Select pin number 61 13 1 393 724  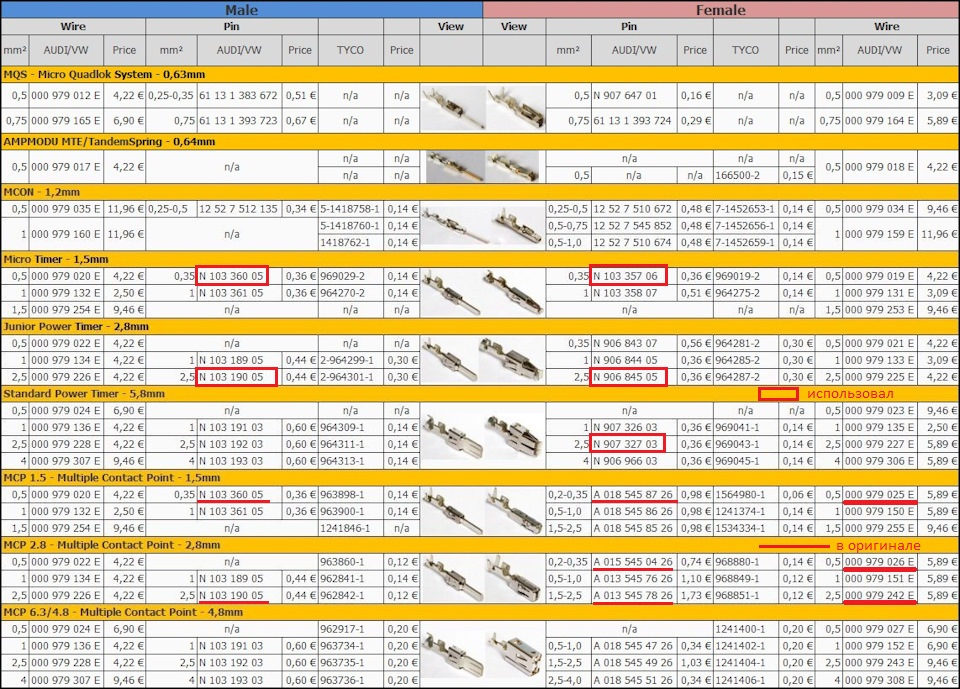click(632, 121)
